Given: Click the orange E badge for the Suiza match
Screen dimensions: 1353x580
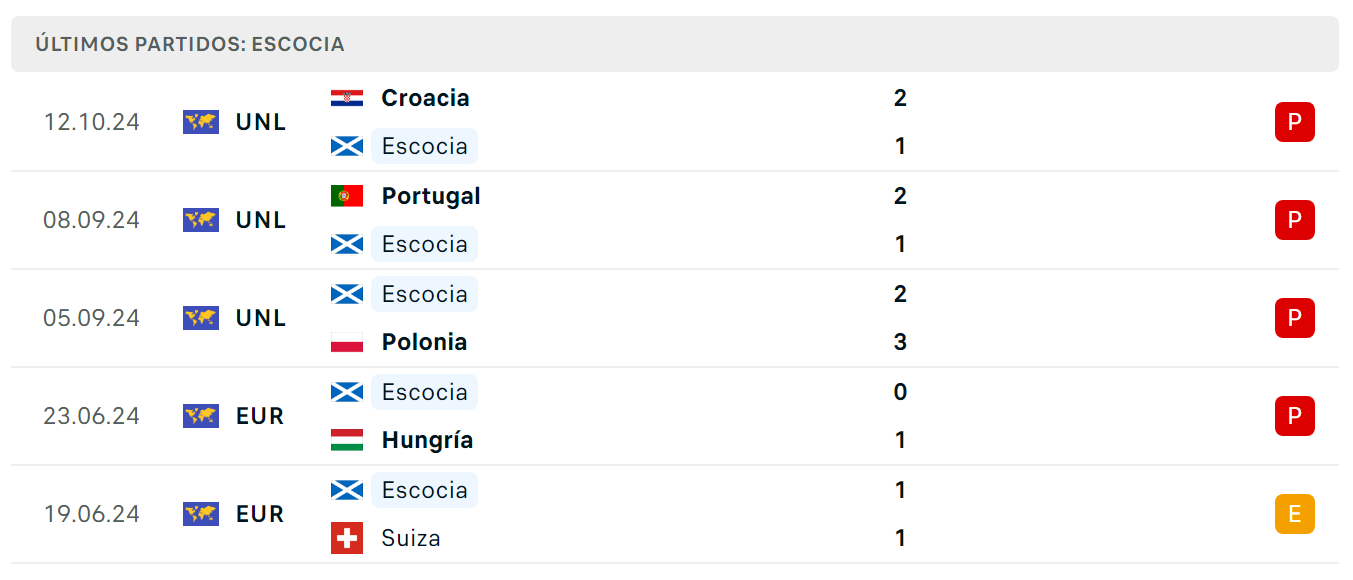Looking at the screenshot, I should (x=1295, y=514).
